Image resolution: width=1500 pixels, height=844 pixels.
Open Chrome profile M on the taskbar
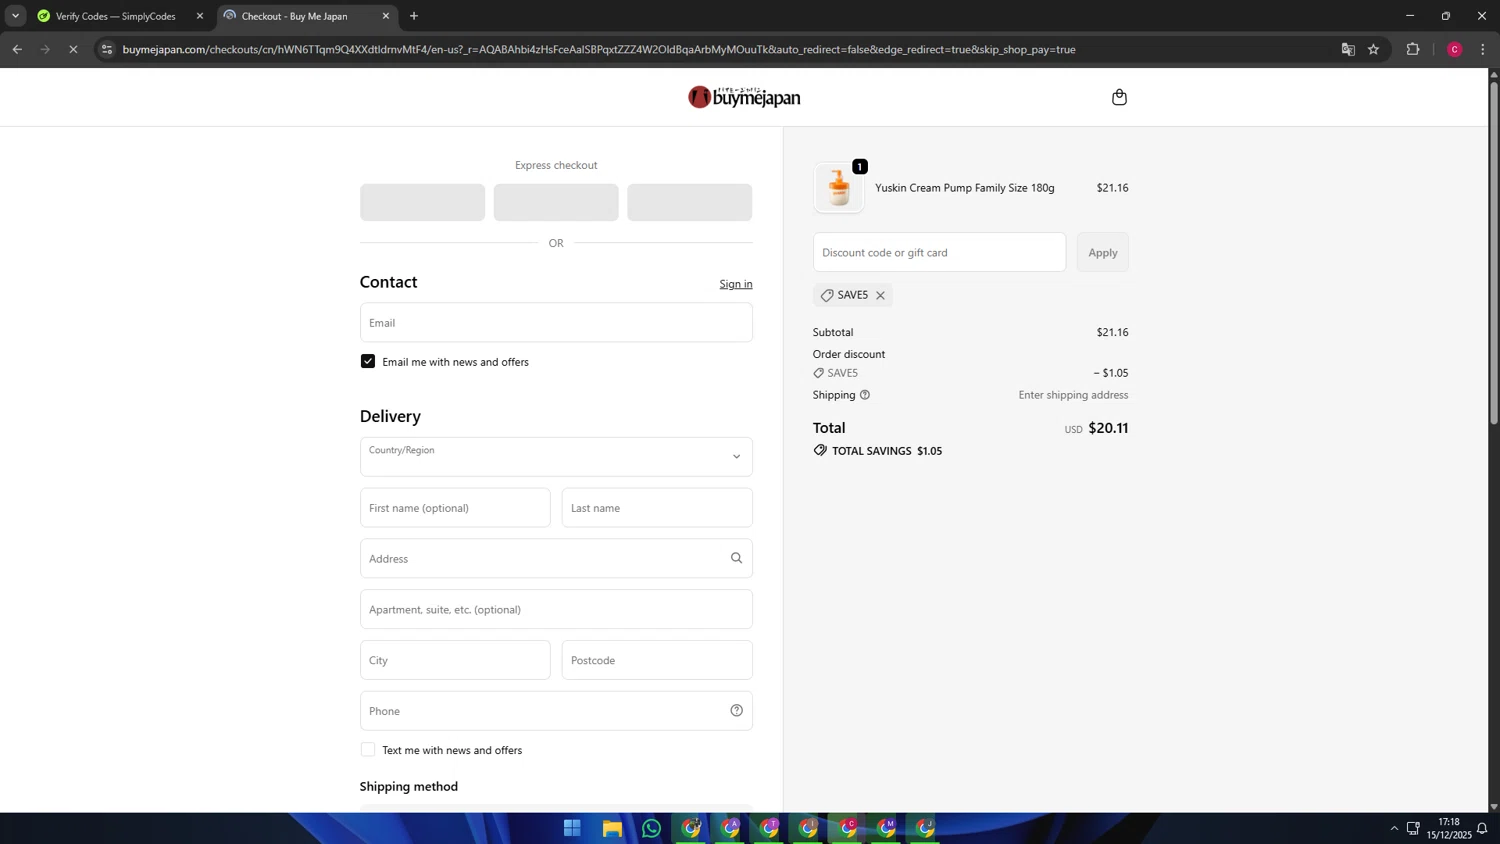[887, 828]
